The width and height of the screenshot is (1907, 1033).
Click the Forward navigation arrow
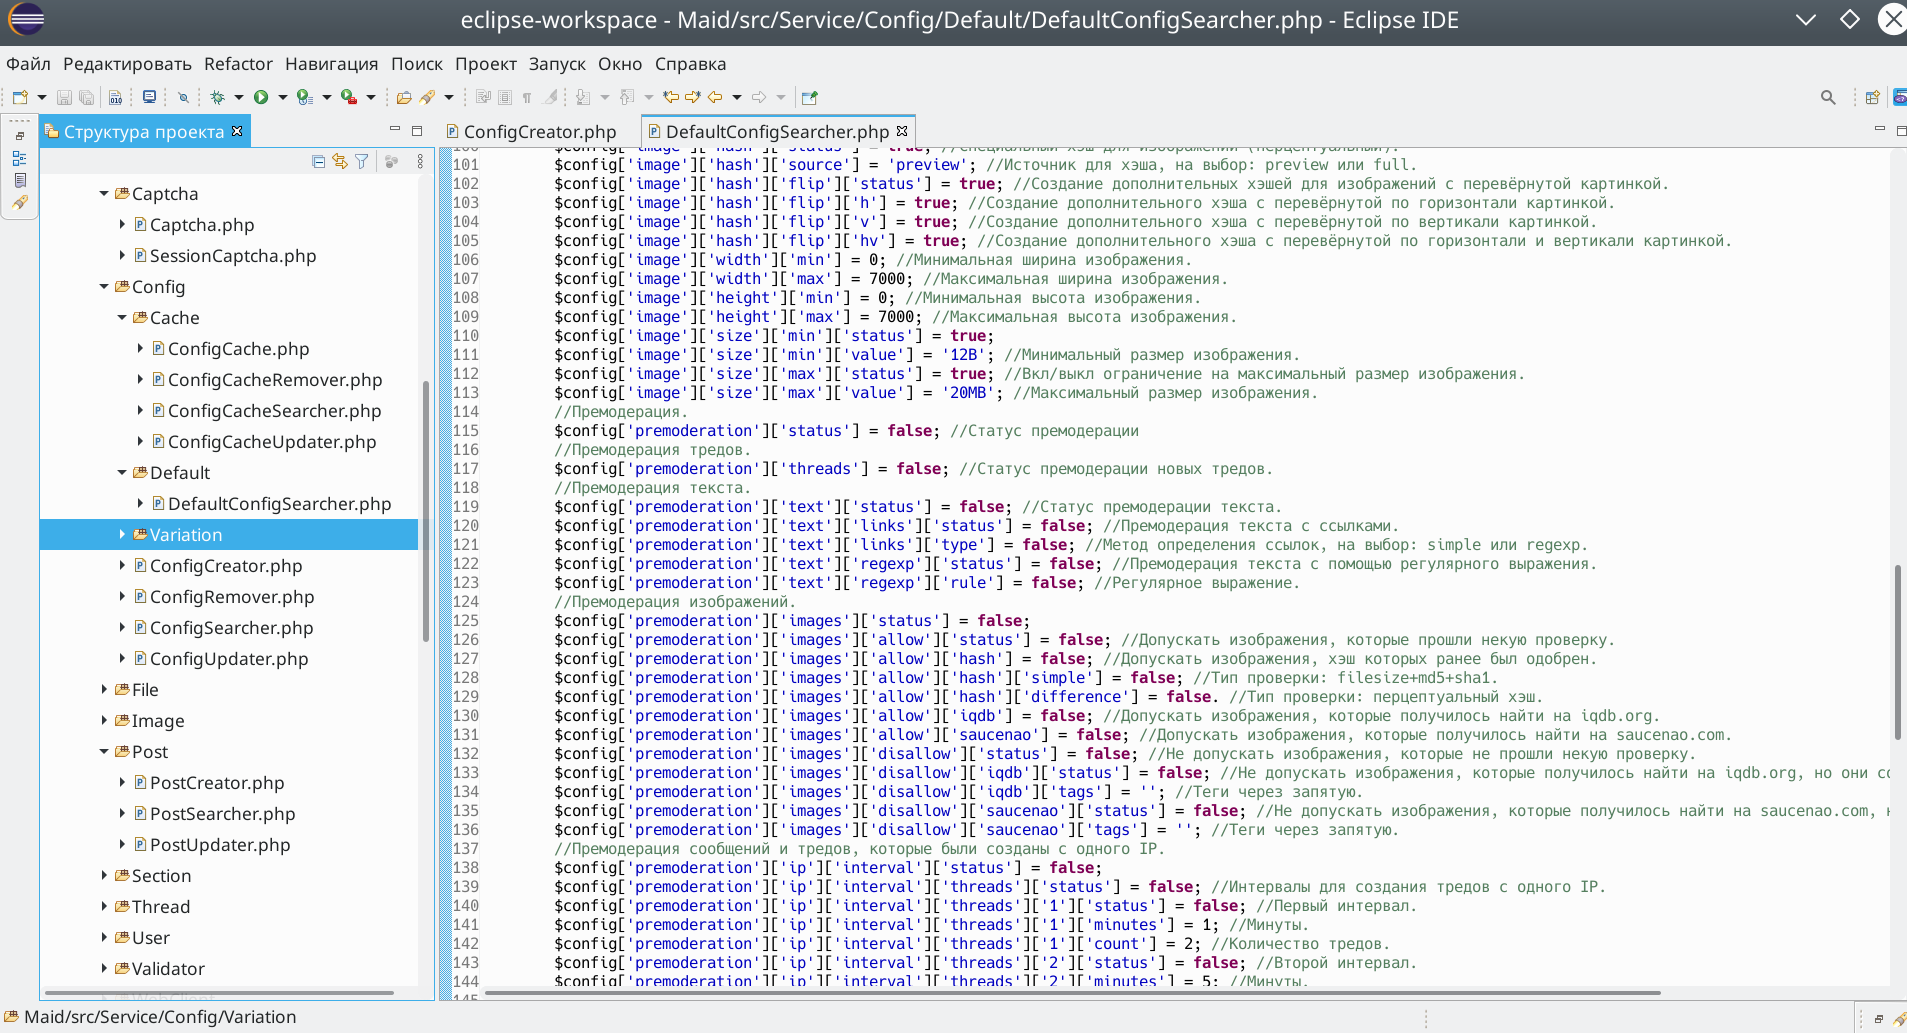point(759,97)
